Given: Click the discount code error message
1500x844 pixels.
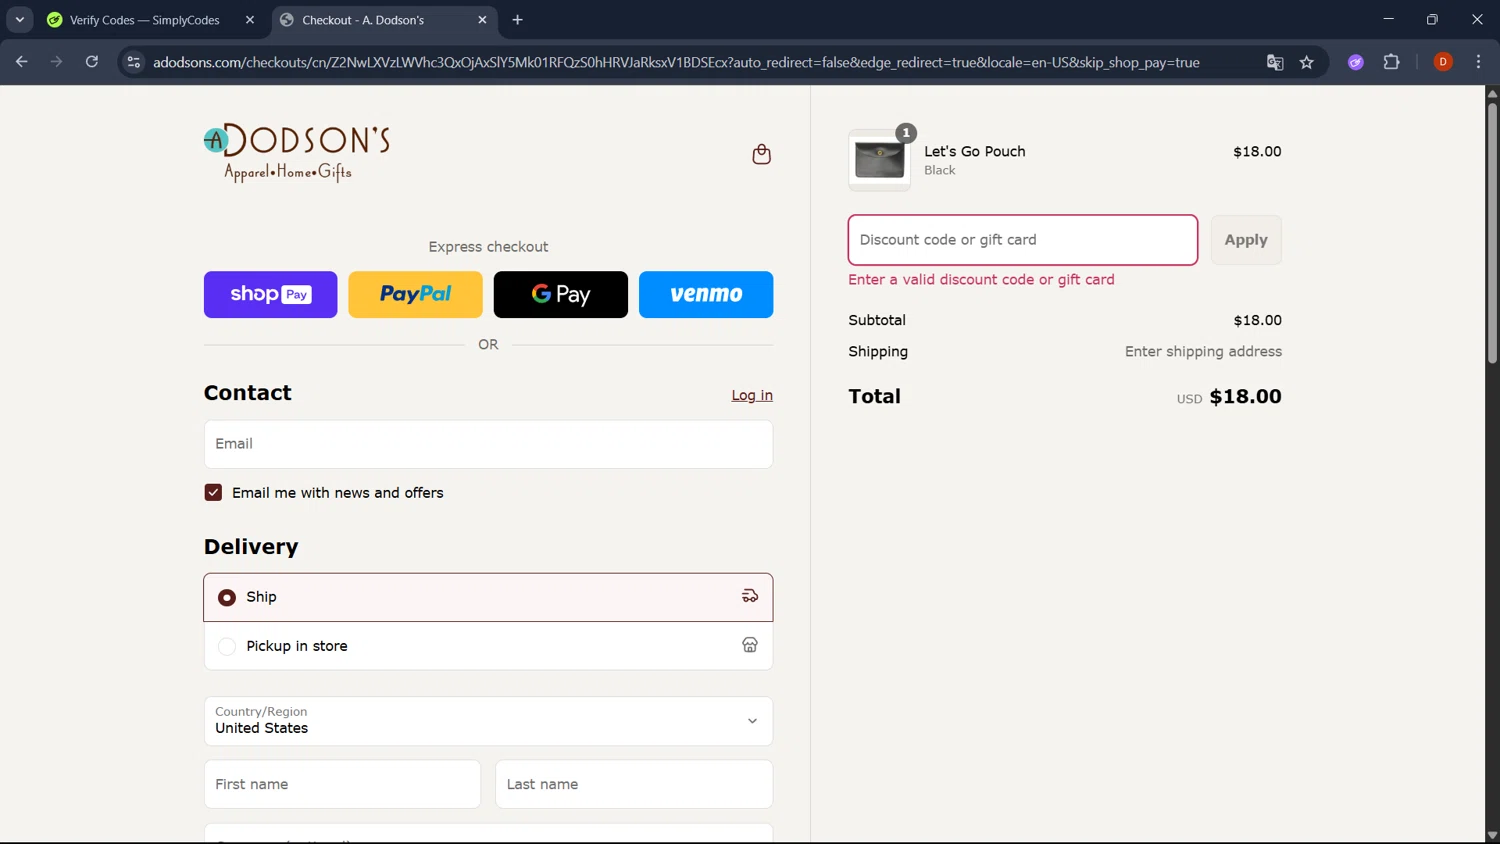Looking at the screenshot, I should coord(981,280).
